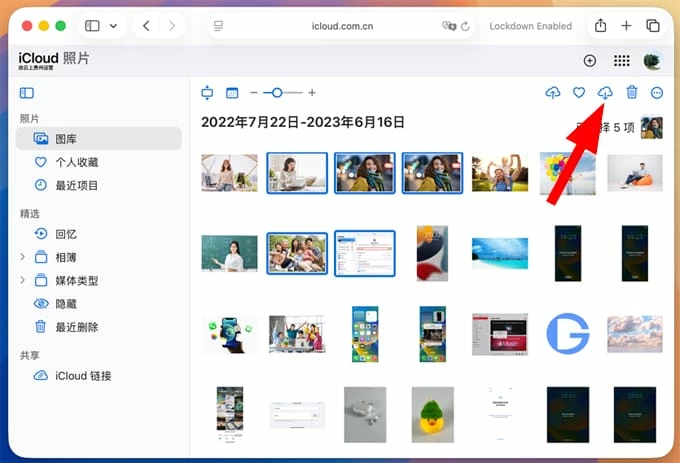Viewport: 680px width, 463px height.
Task: Expand the 相簿 albums section
Action: 22,257
